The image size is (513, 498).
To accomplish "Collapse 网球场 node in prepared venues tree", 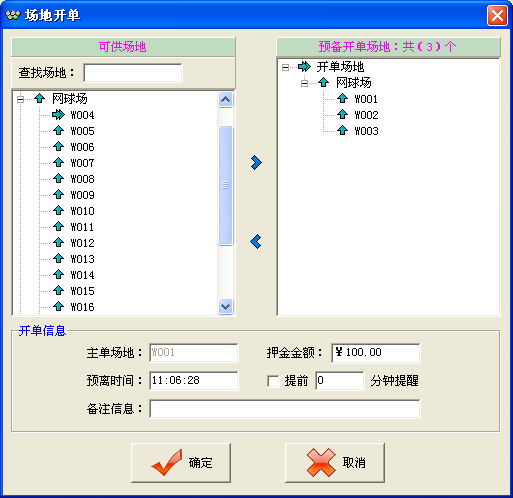I will coord(304,83).
